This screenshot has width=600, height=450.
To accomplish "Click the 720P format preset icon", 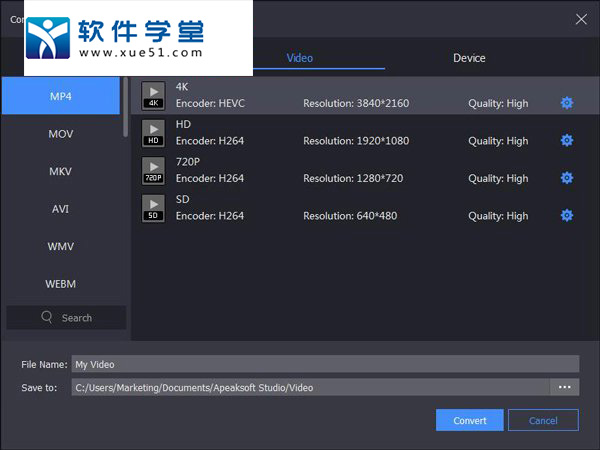I will 153,170.
